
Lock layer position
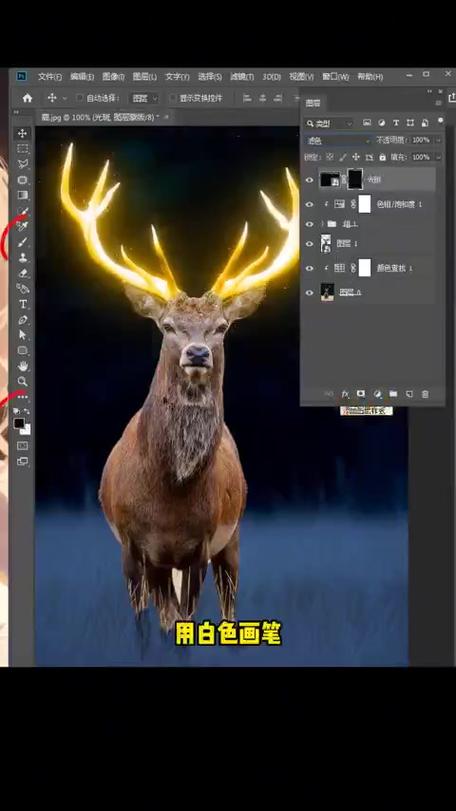click(x=356, y=157)
